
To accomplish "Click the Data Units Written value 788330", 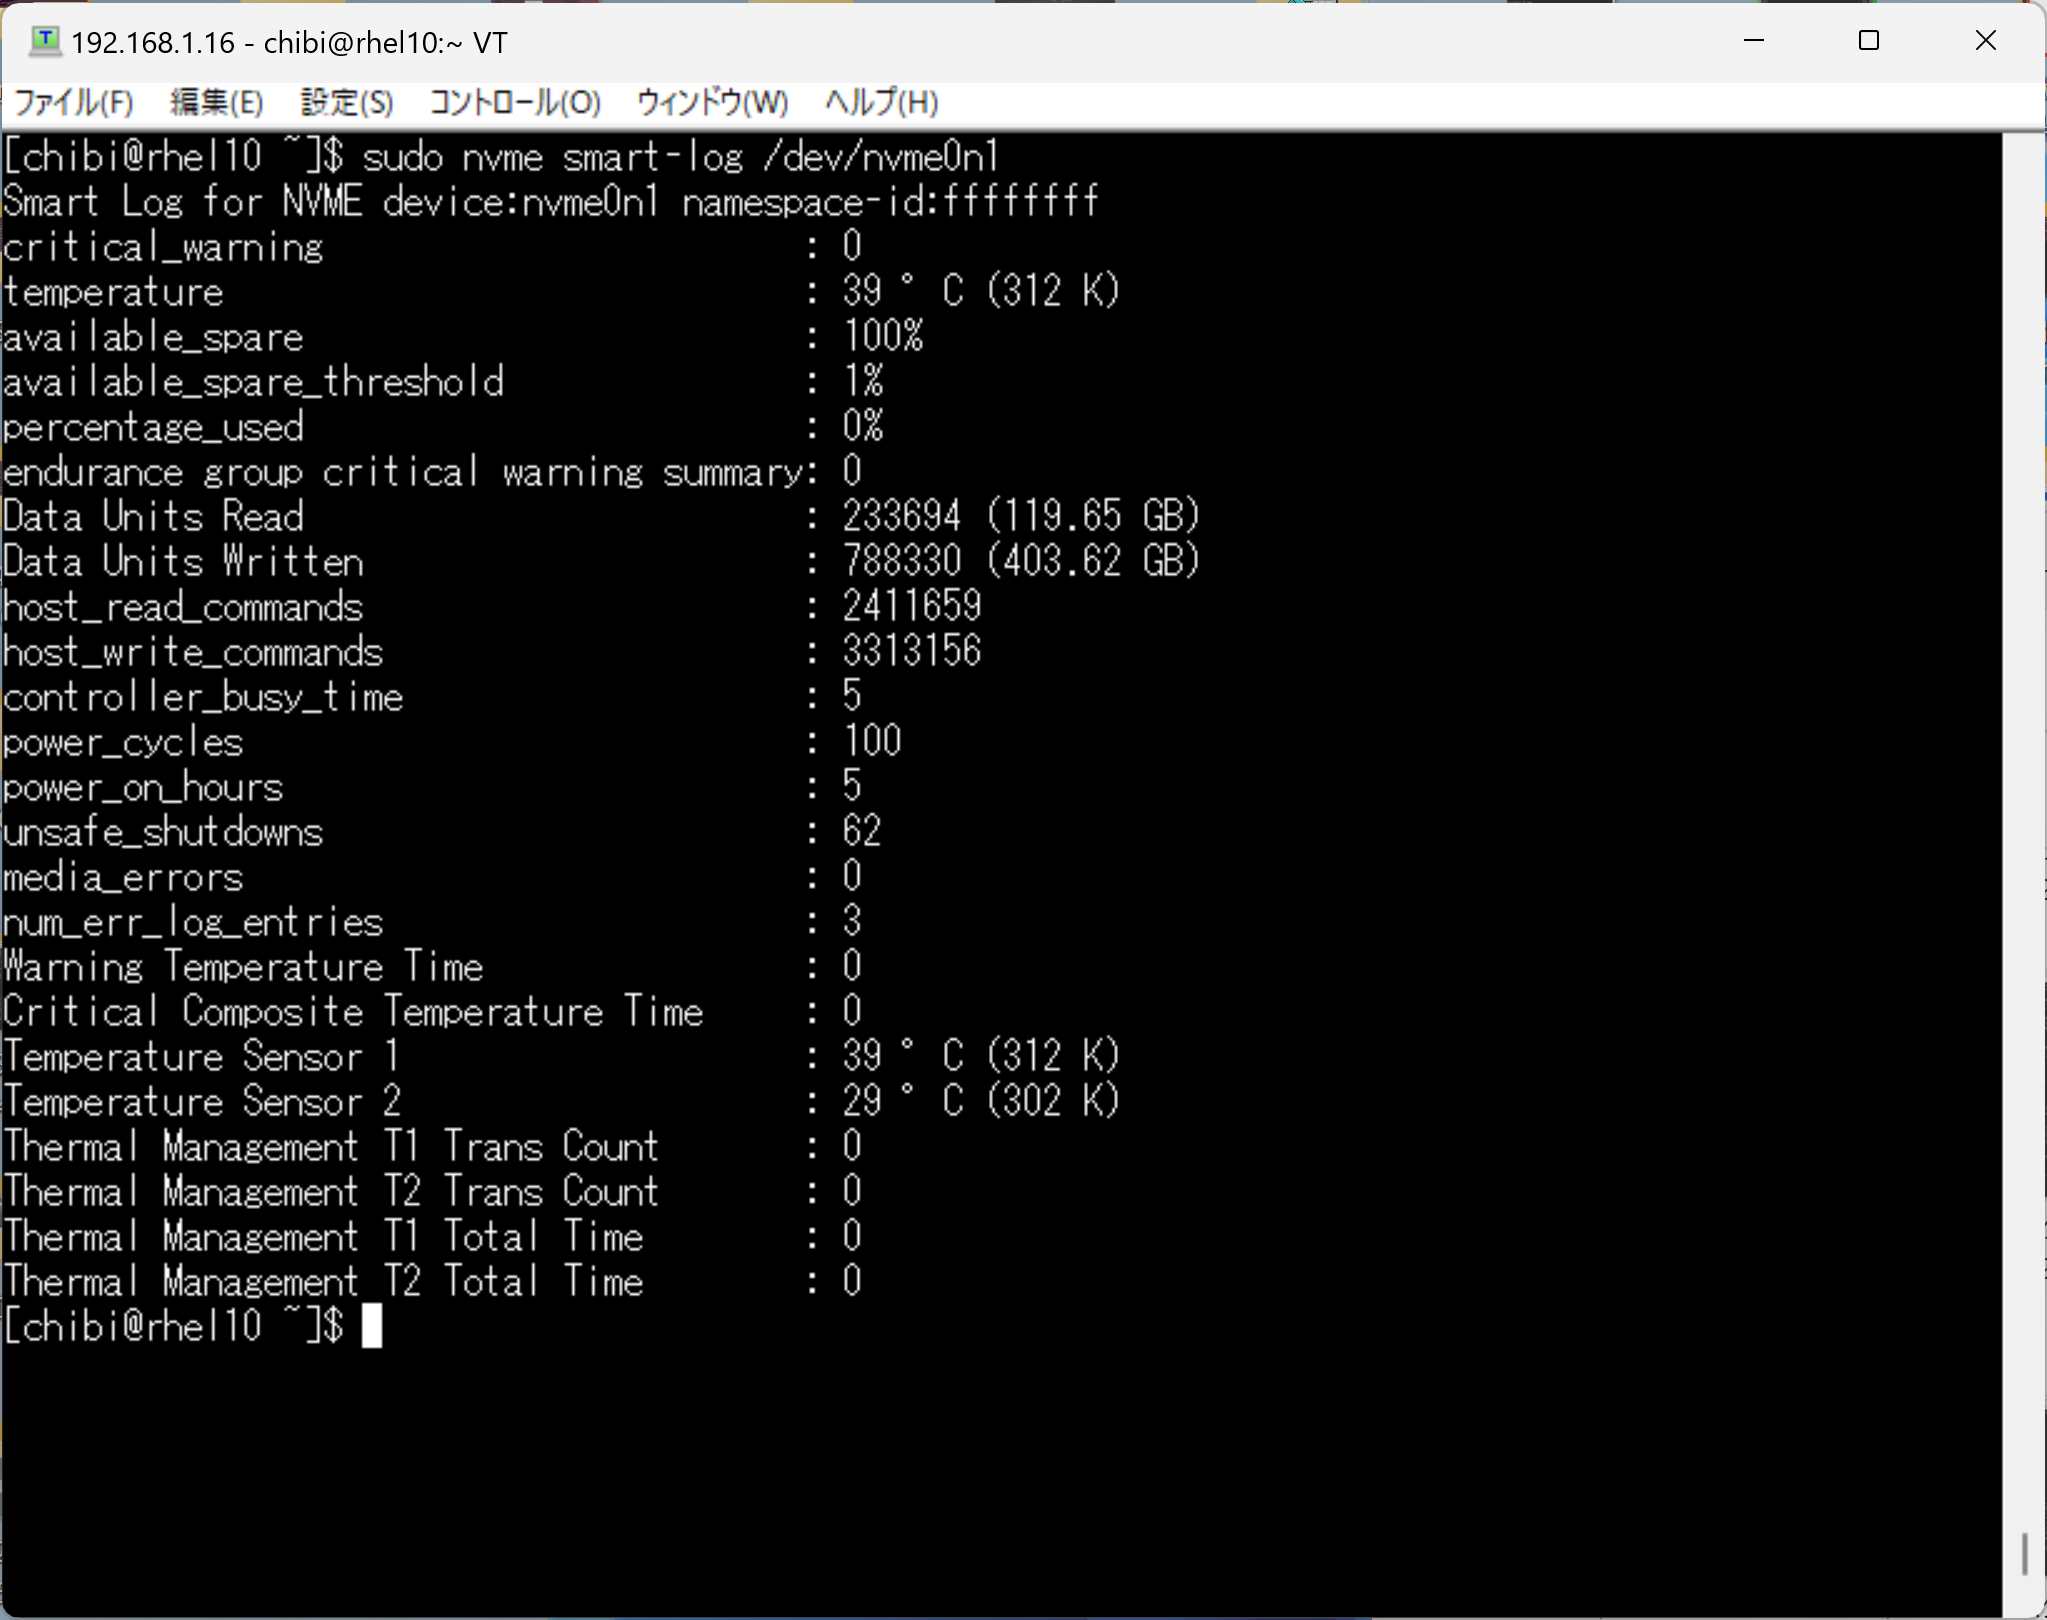I will 901,561.
